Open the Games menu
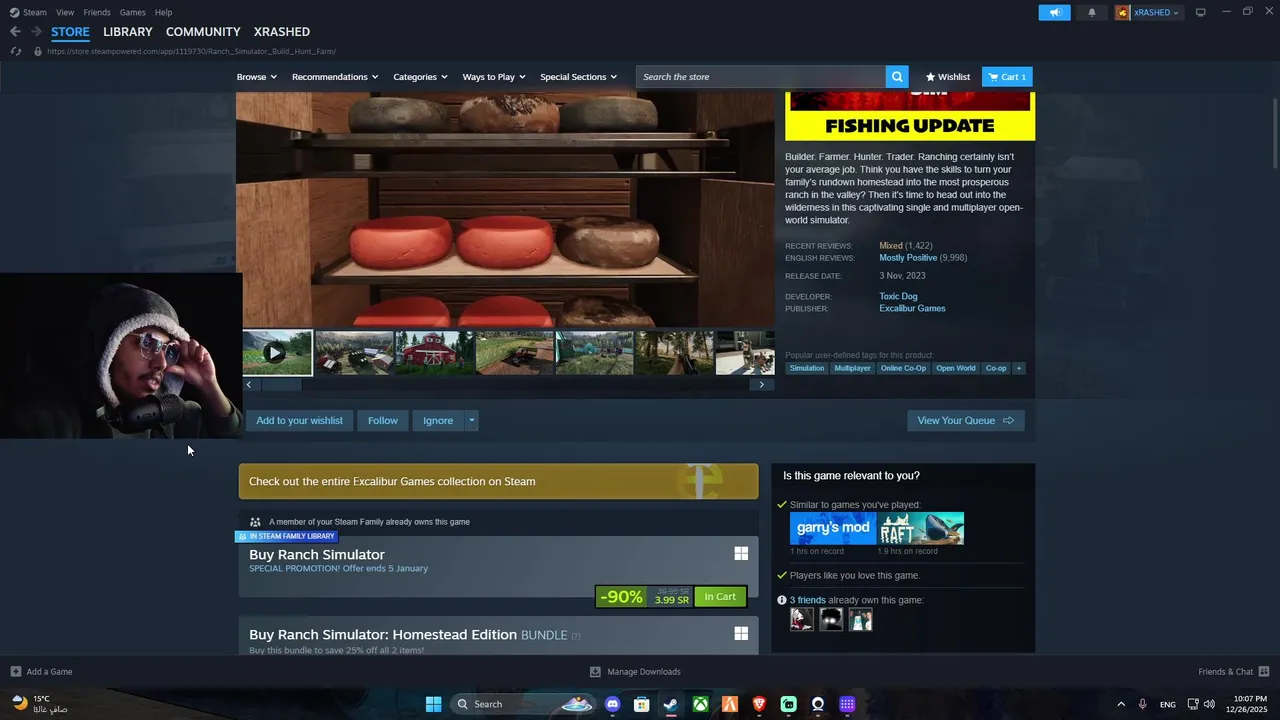 pyautogui.click(x=132, y=12)
